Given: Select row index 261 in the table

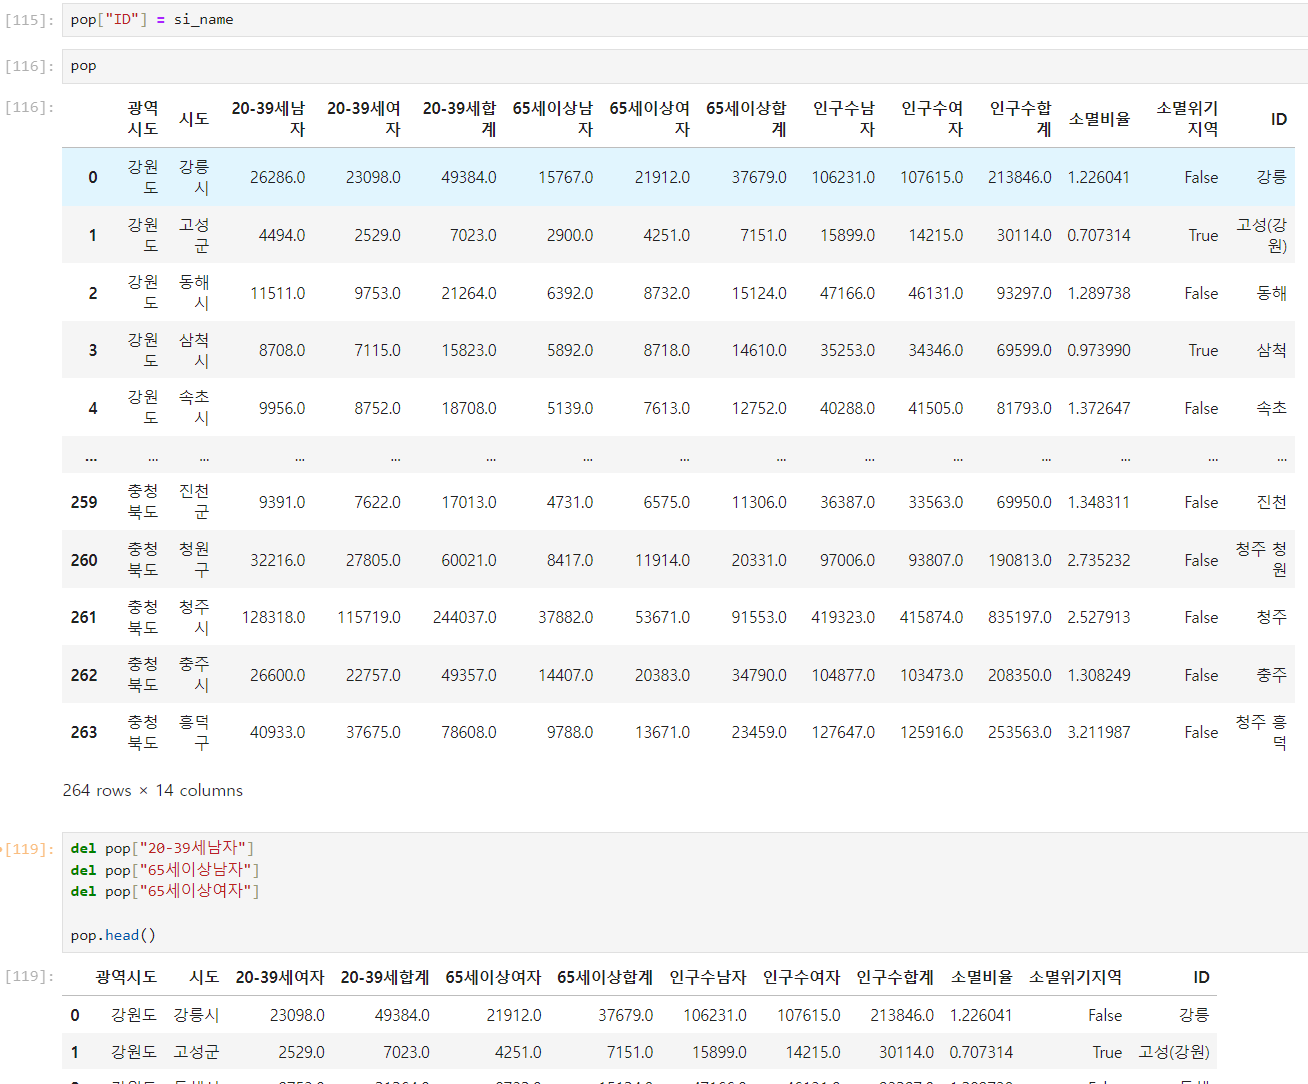Looking at the screenshot, I should tap(84, 617).
